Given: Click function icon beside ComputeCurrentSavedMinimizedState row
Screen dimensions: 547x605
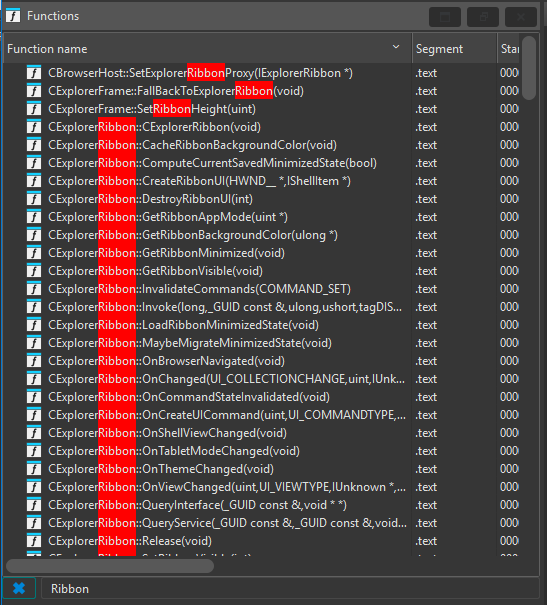Looking at the screenshot, I should point(34,163).
